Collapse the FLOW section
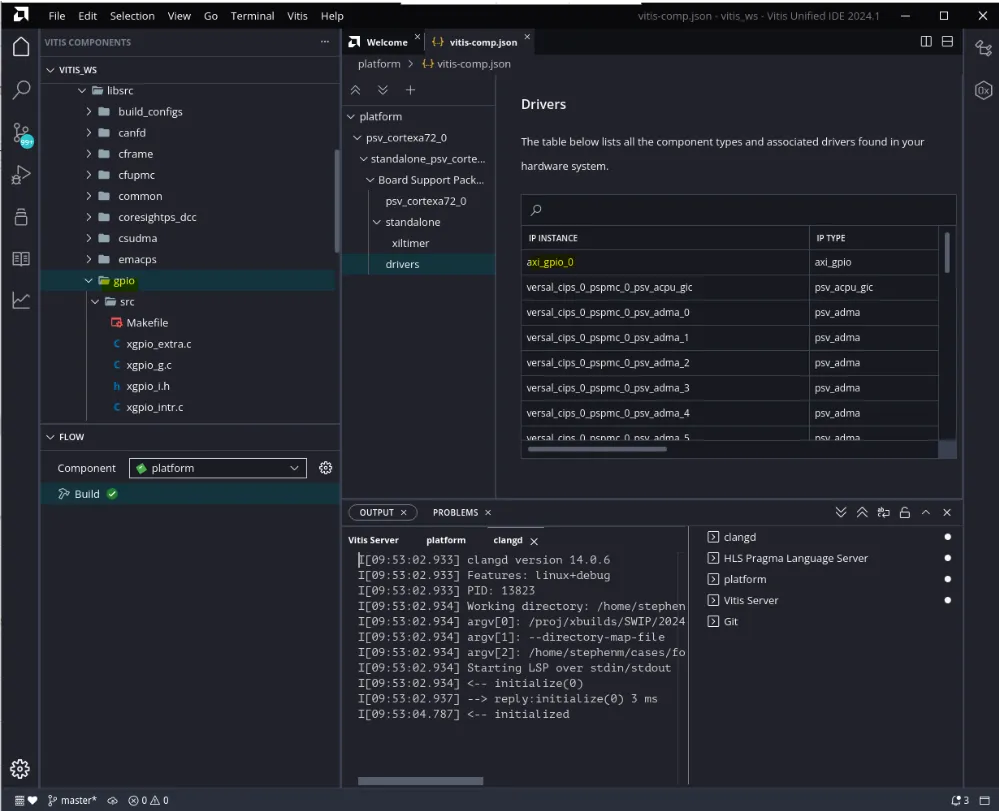The width and height of the screenshot is (999, 811). pos(71,437)
